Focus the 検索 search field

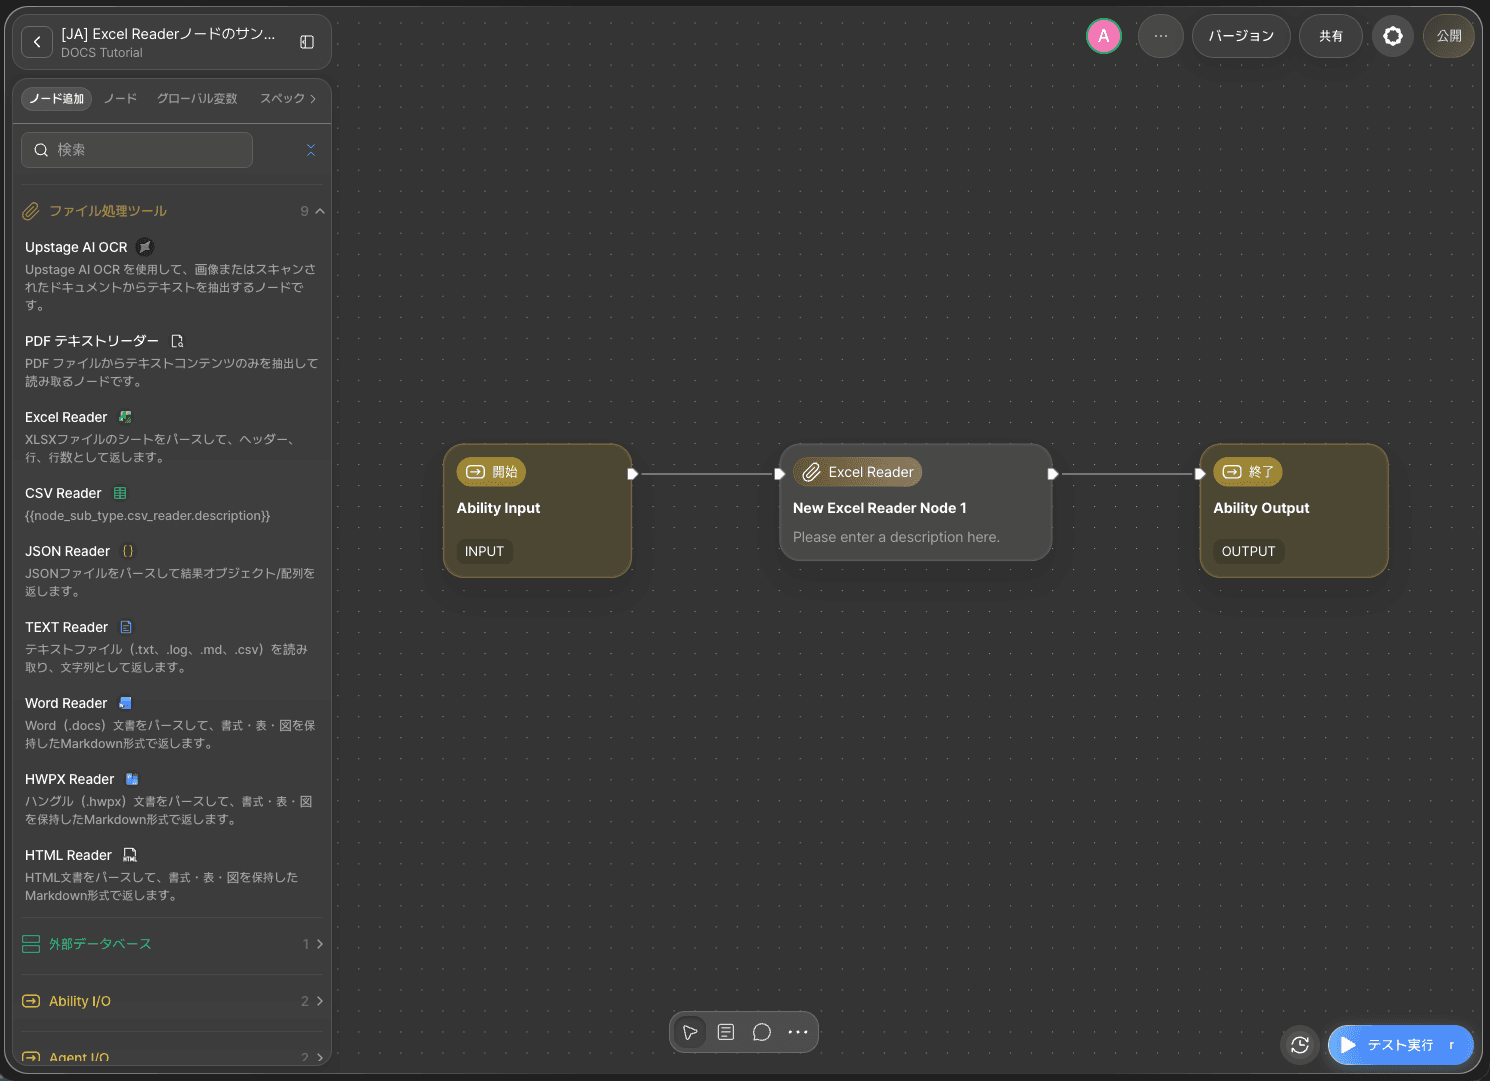pyautogui.click(x=137, y=150)
